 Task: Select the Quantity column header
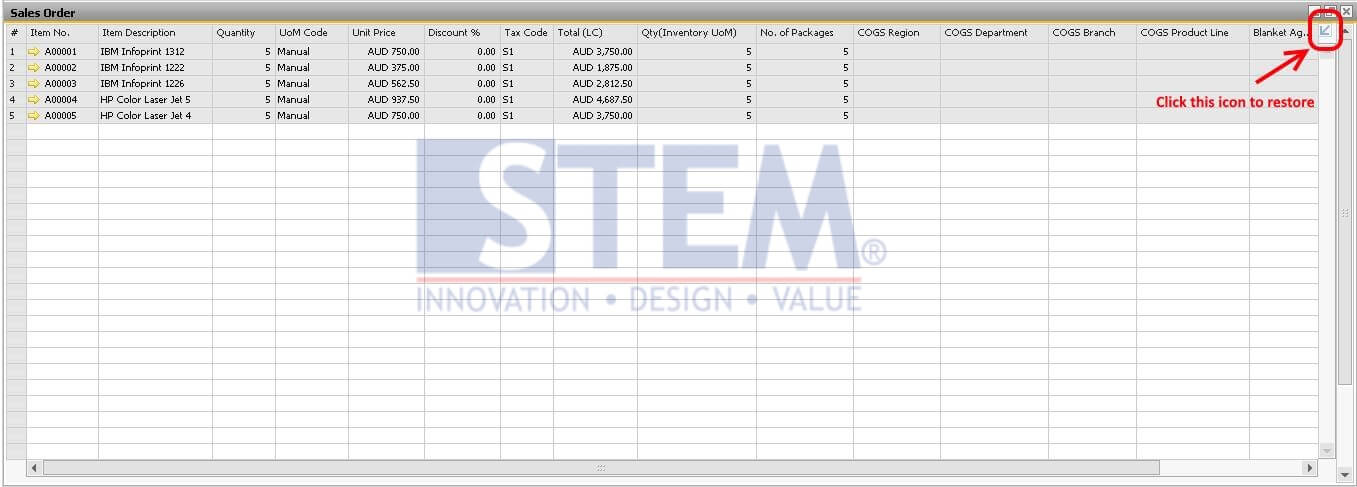click(x=244, y=33)
